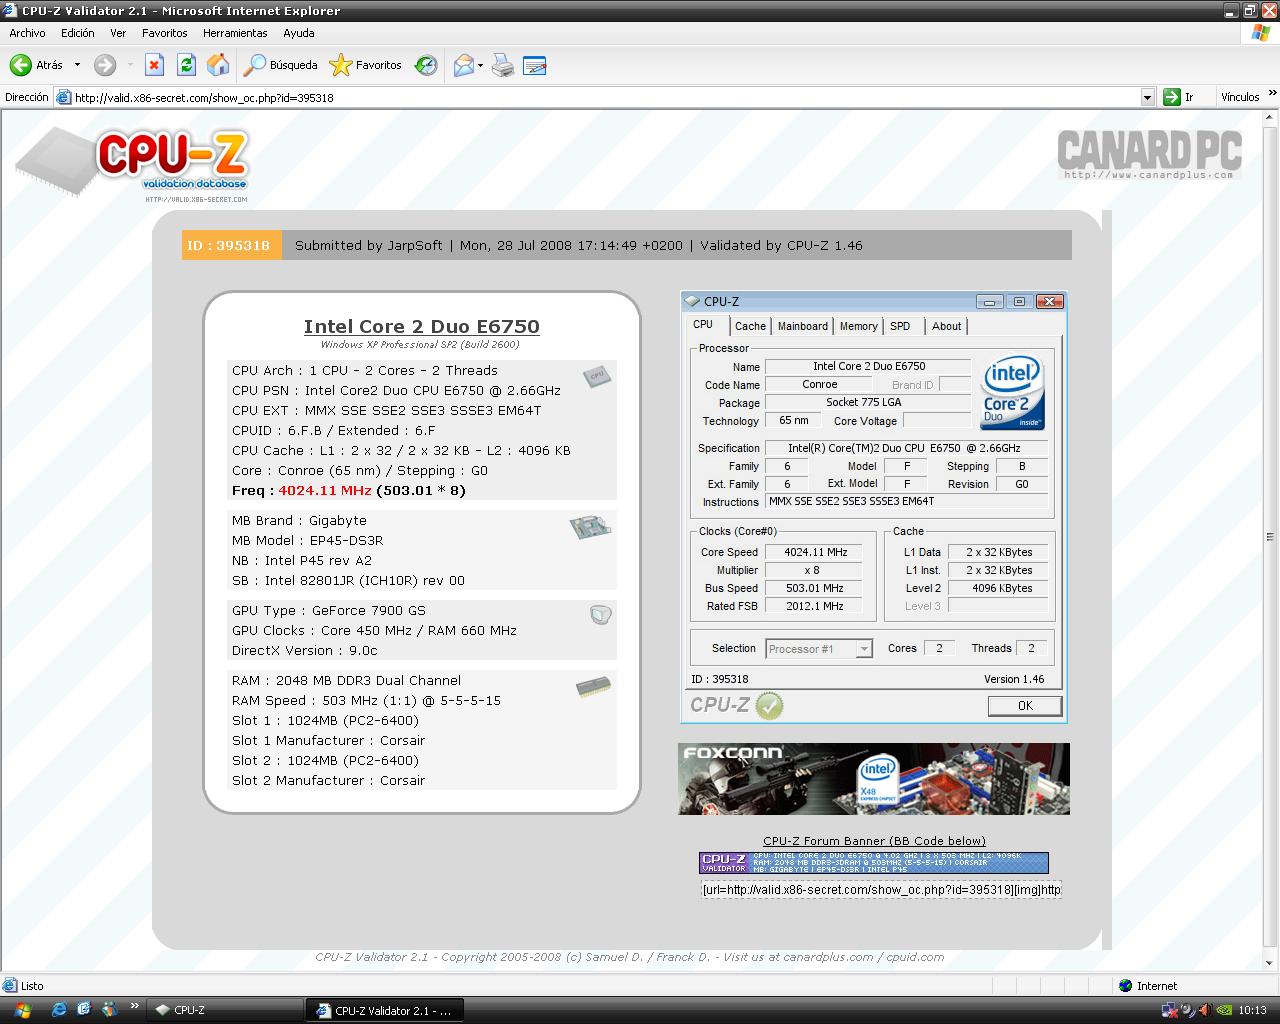Click the Core Speed 4024.11 MHz field
The height and width of the screenshot is (1024, 1280).
coord(816,552)
